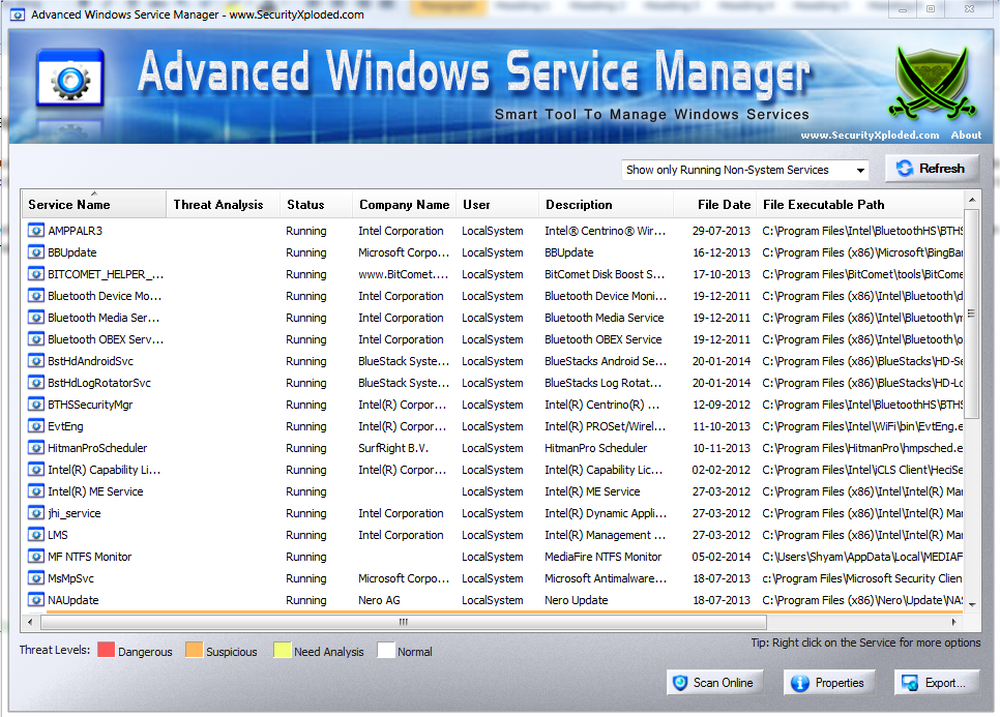Click LocalSystem user cell for LMS
1000x717 pixels.
[492, 535]
